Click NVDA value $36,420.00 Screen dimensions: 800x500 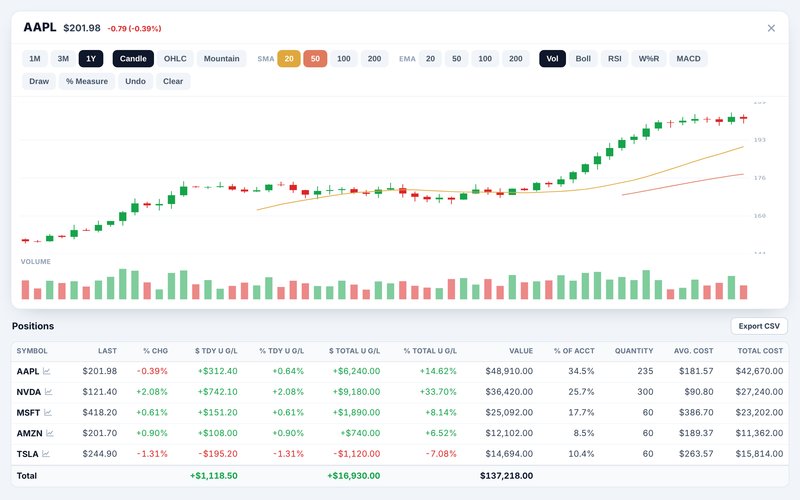click(x=509, y=392)
